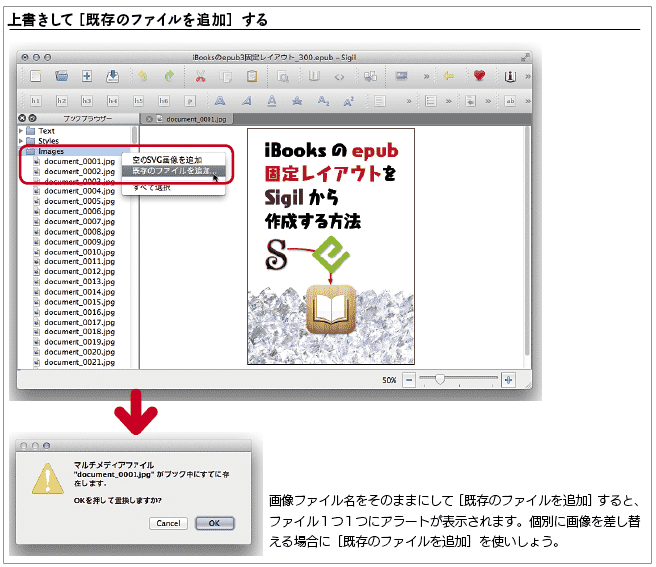Apply paragraph style with p icon
Screen dimensions: 656x567
coord(190,101)
